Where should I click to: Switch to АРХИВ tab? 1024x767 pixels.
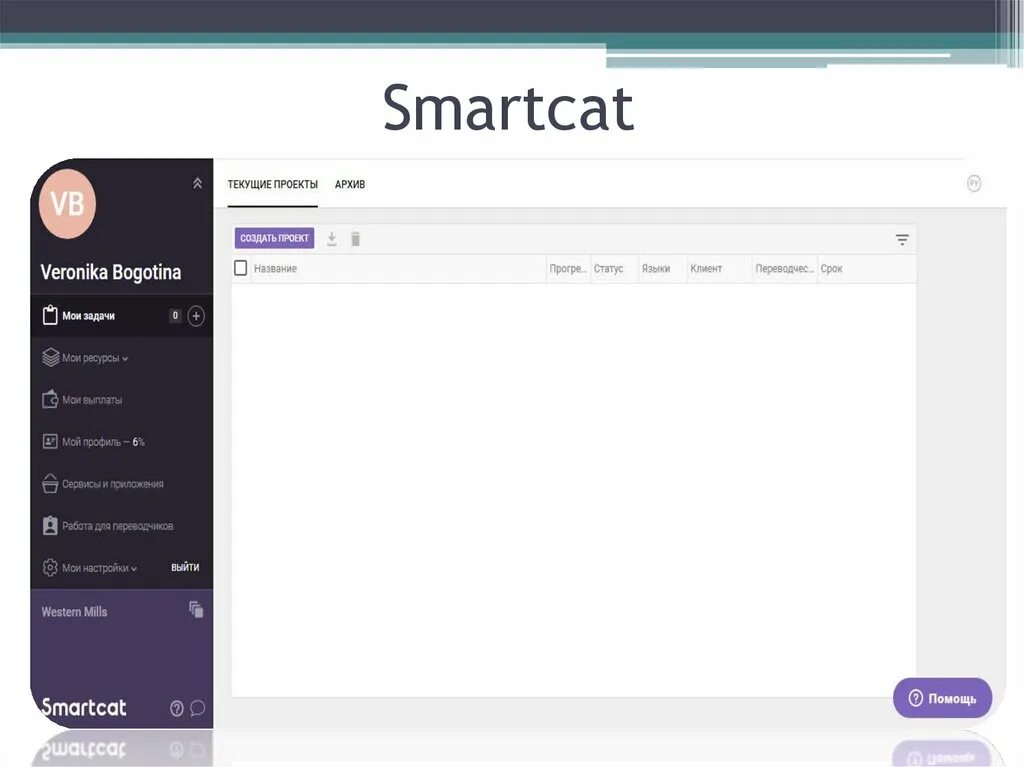tap(350, 184)
